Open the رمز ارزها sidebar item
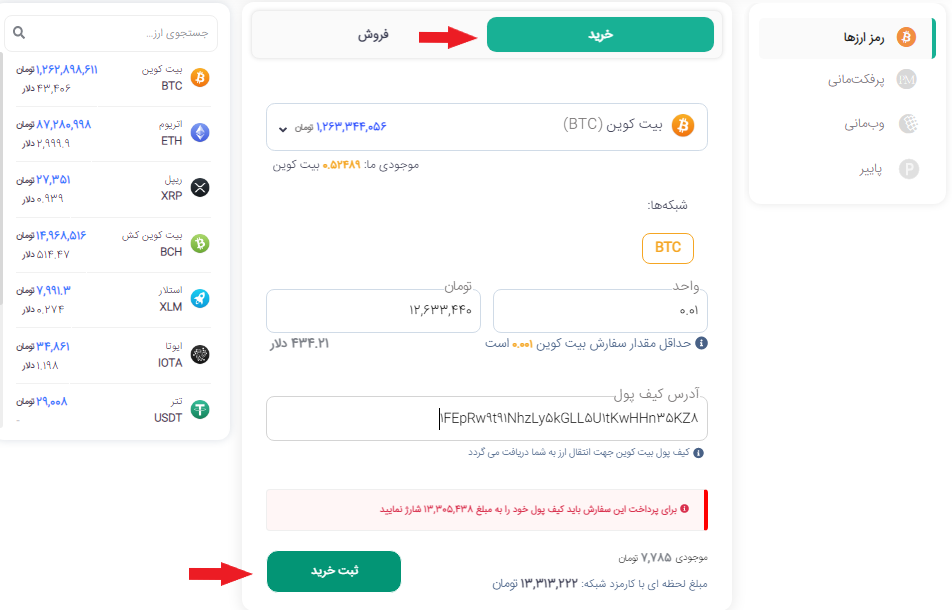 click(846, 38)
